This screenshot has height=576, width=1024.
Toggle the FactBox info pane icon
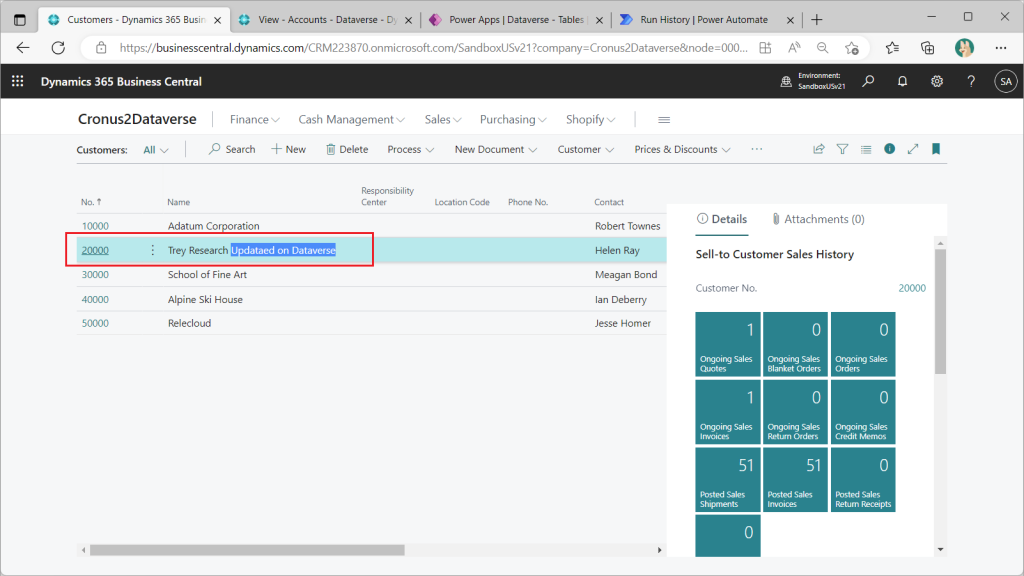pyautogui.click(x=889, y=149)
